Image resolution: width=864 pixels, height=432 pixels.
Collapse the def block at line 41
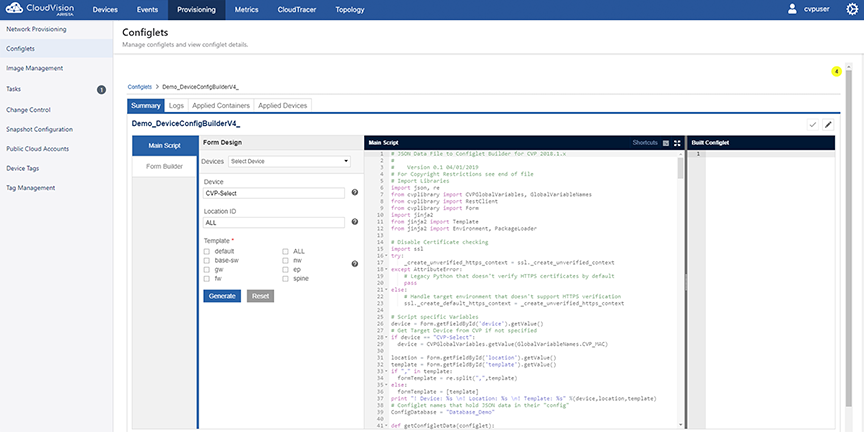pyautogui.click(x=386, y=425)
